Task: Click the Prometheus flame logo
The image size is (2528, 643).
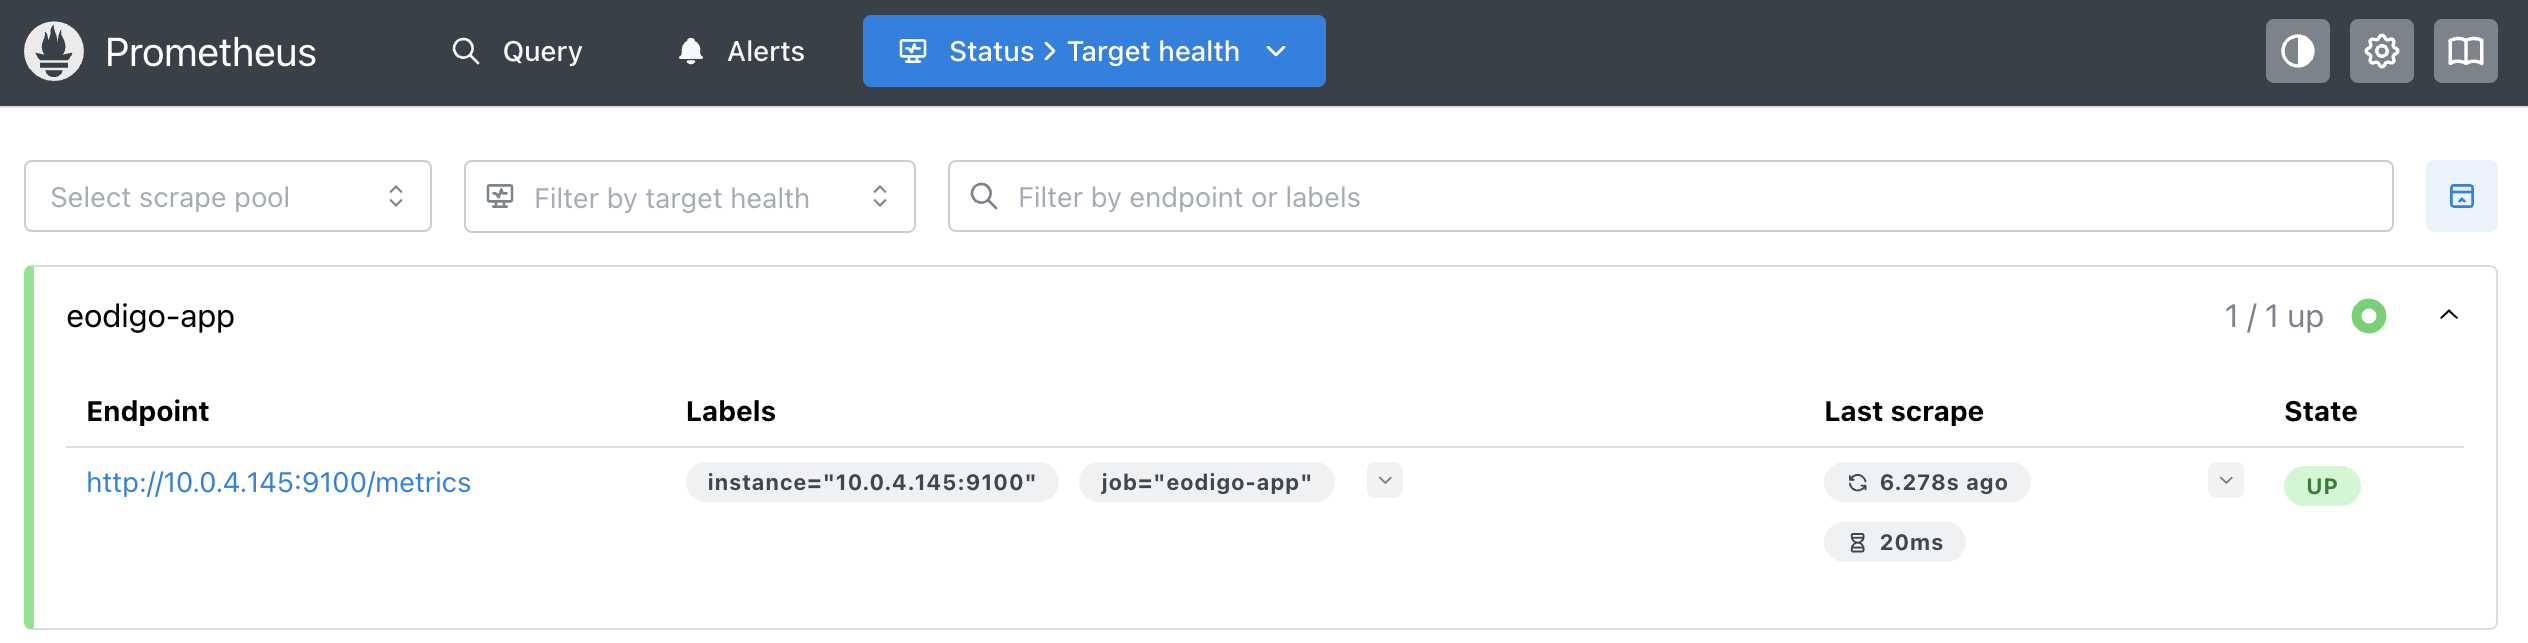Action: point(54,51)
